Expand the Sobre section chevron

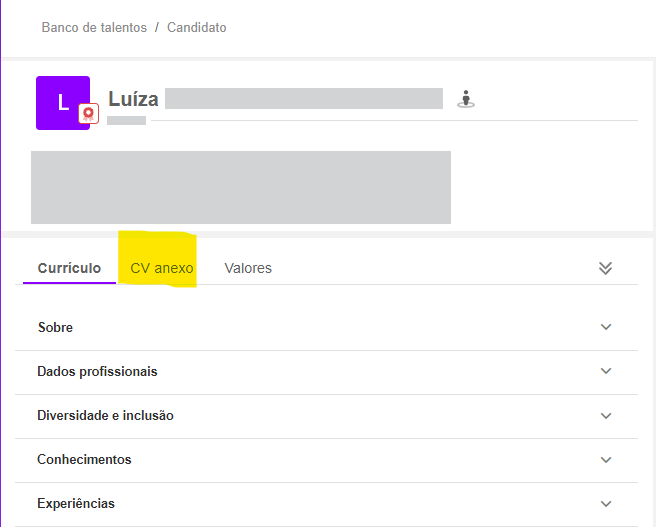[x=605, y=327]
